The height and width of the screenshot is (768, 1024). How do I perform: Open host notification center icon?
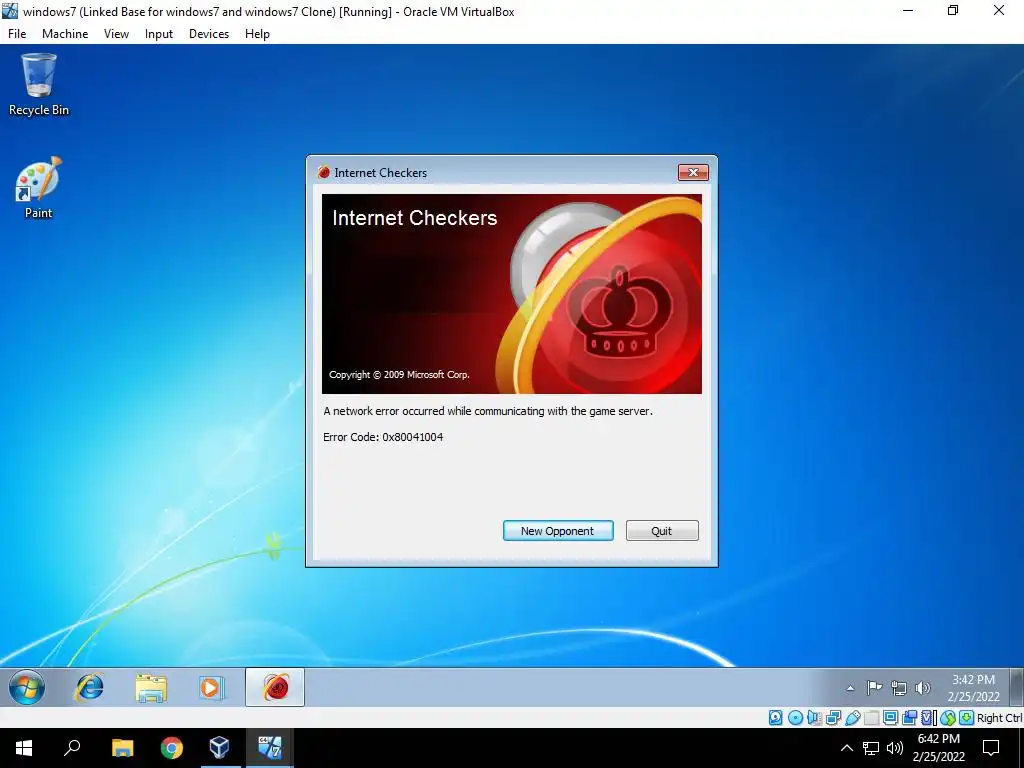pos(991,748)
